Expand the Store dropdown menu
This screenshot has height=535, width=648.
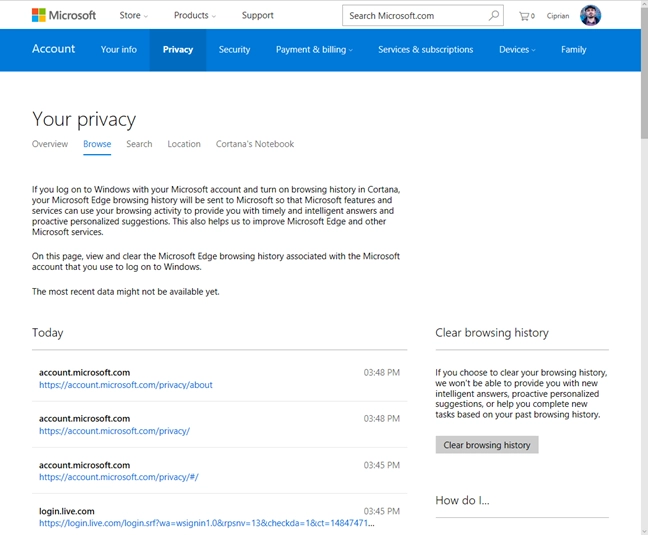pos(133,15)
